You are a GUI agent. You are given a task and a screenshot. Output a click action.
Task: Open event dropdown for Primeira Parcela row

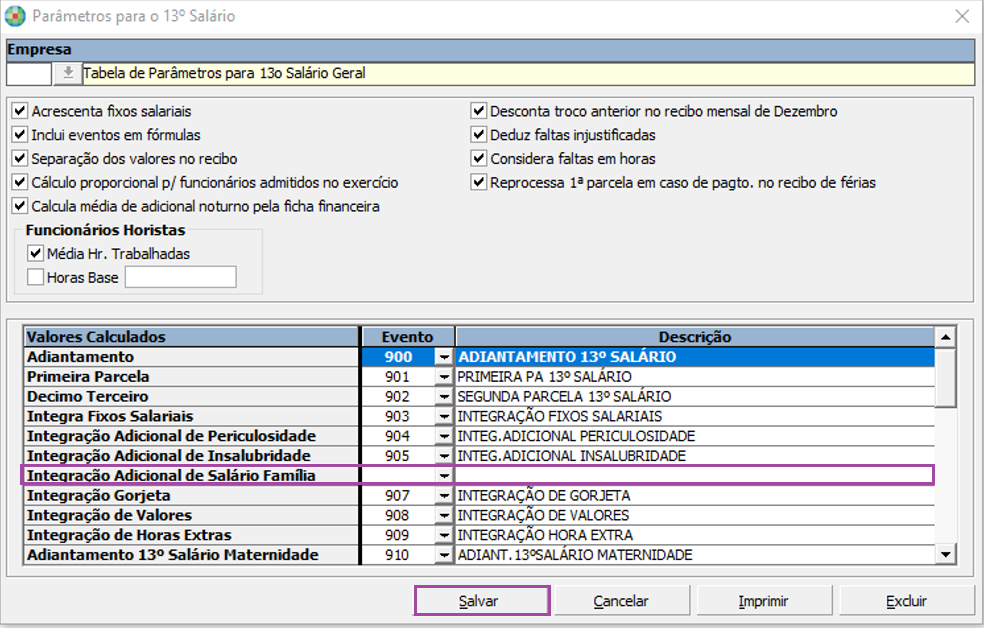click(444, 377)
